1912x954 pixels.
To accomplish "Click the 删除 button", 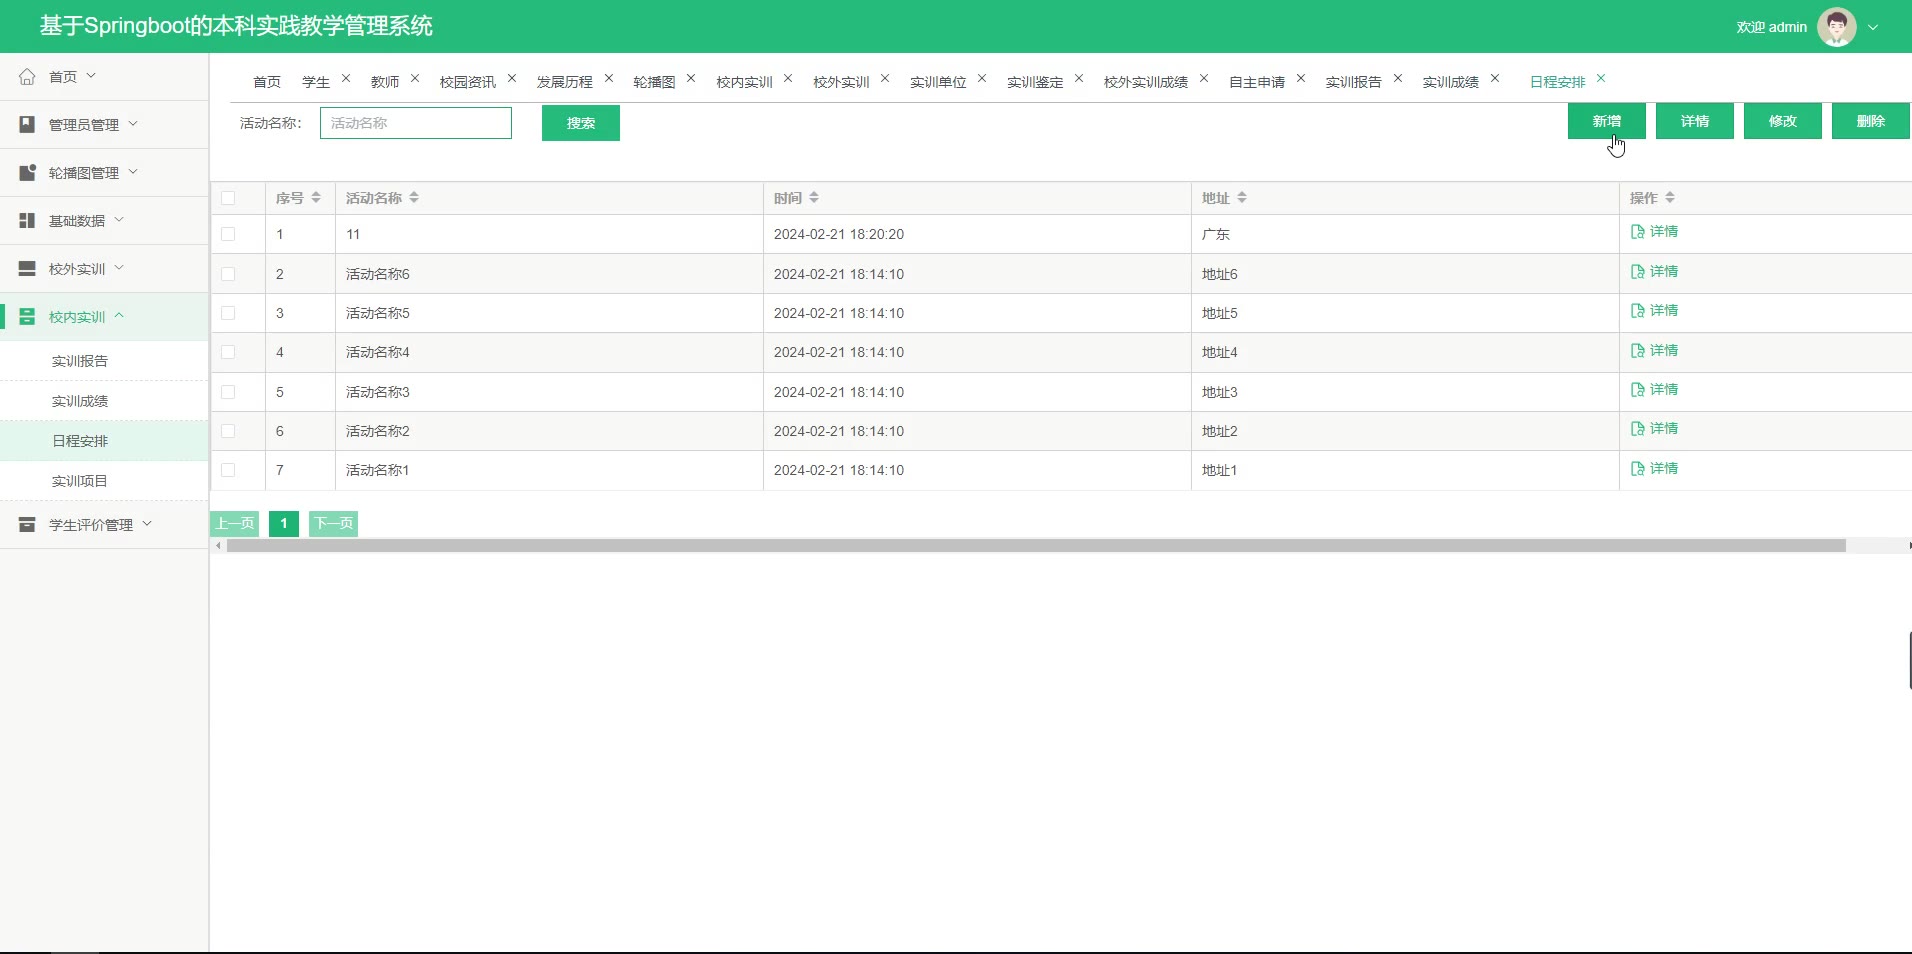I will pos(1871,121).
